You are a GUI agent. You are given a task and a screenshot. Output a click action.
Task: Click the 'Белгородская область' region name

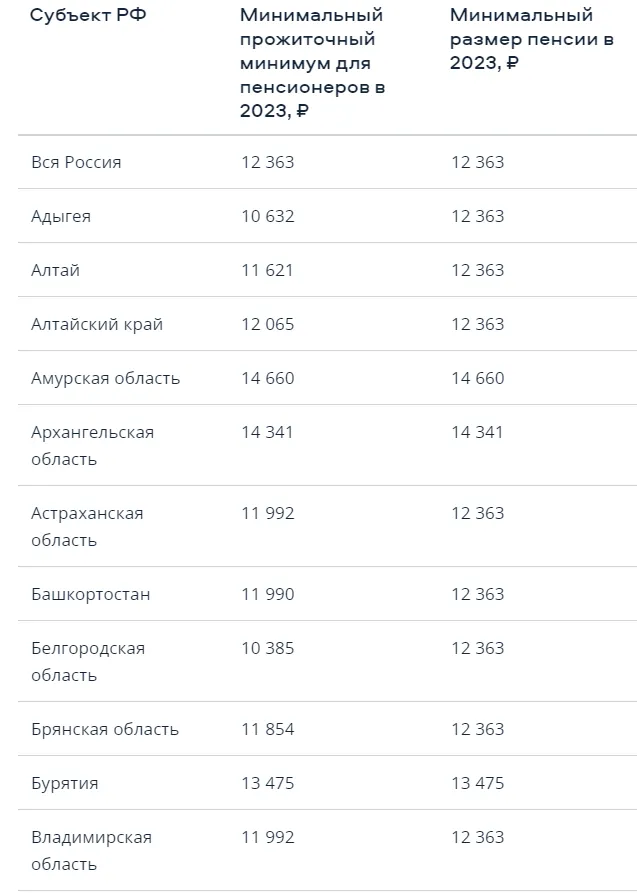coord(88,662)
